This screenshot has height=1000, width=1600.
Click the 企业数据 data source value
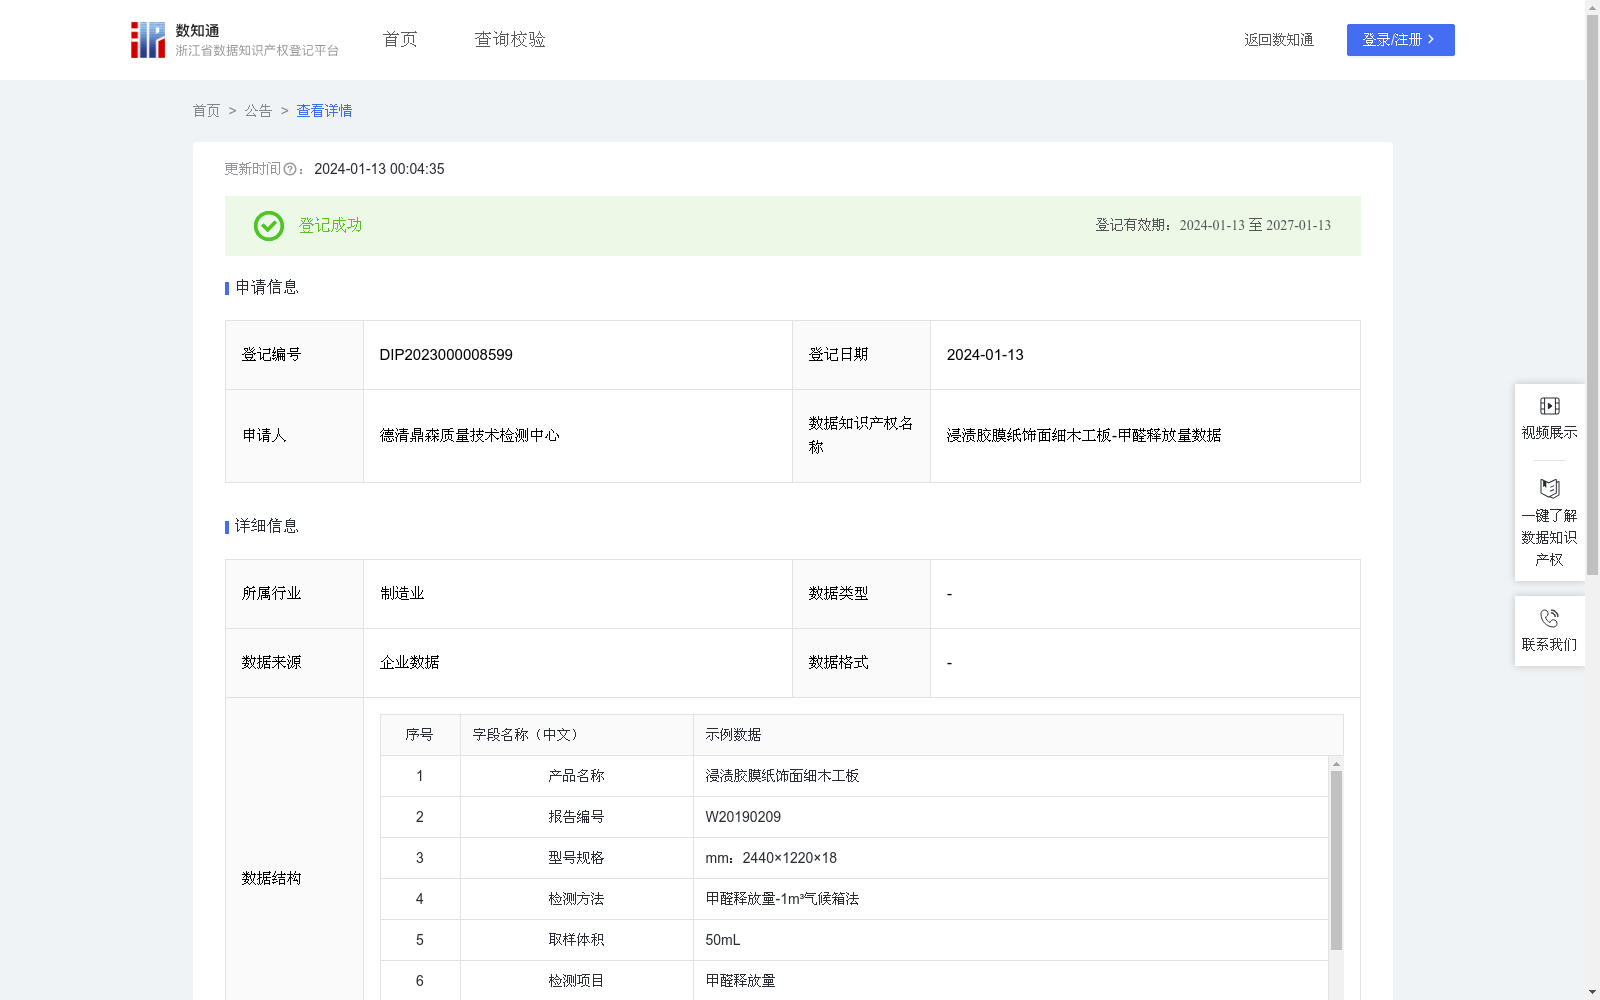[409, 663]
